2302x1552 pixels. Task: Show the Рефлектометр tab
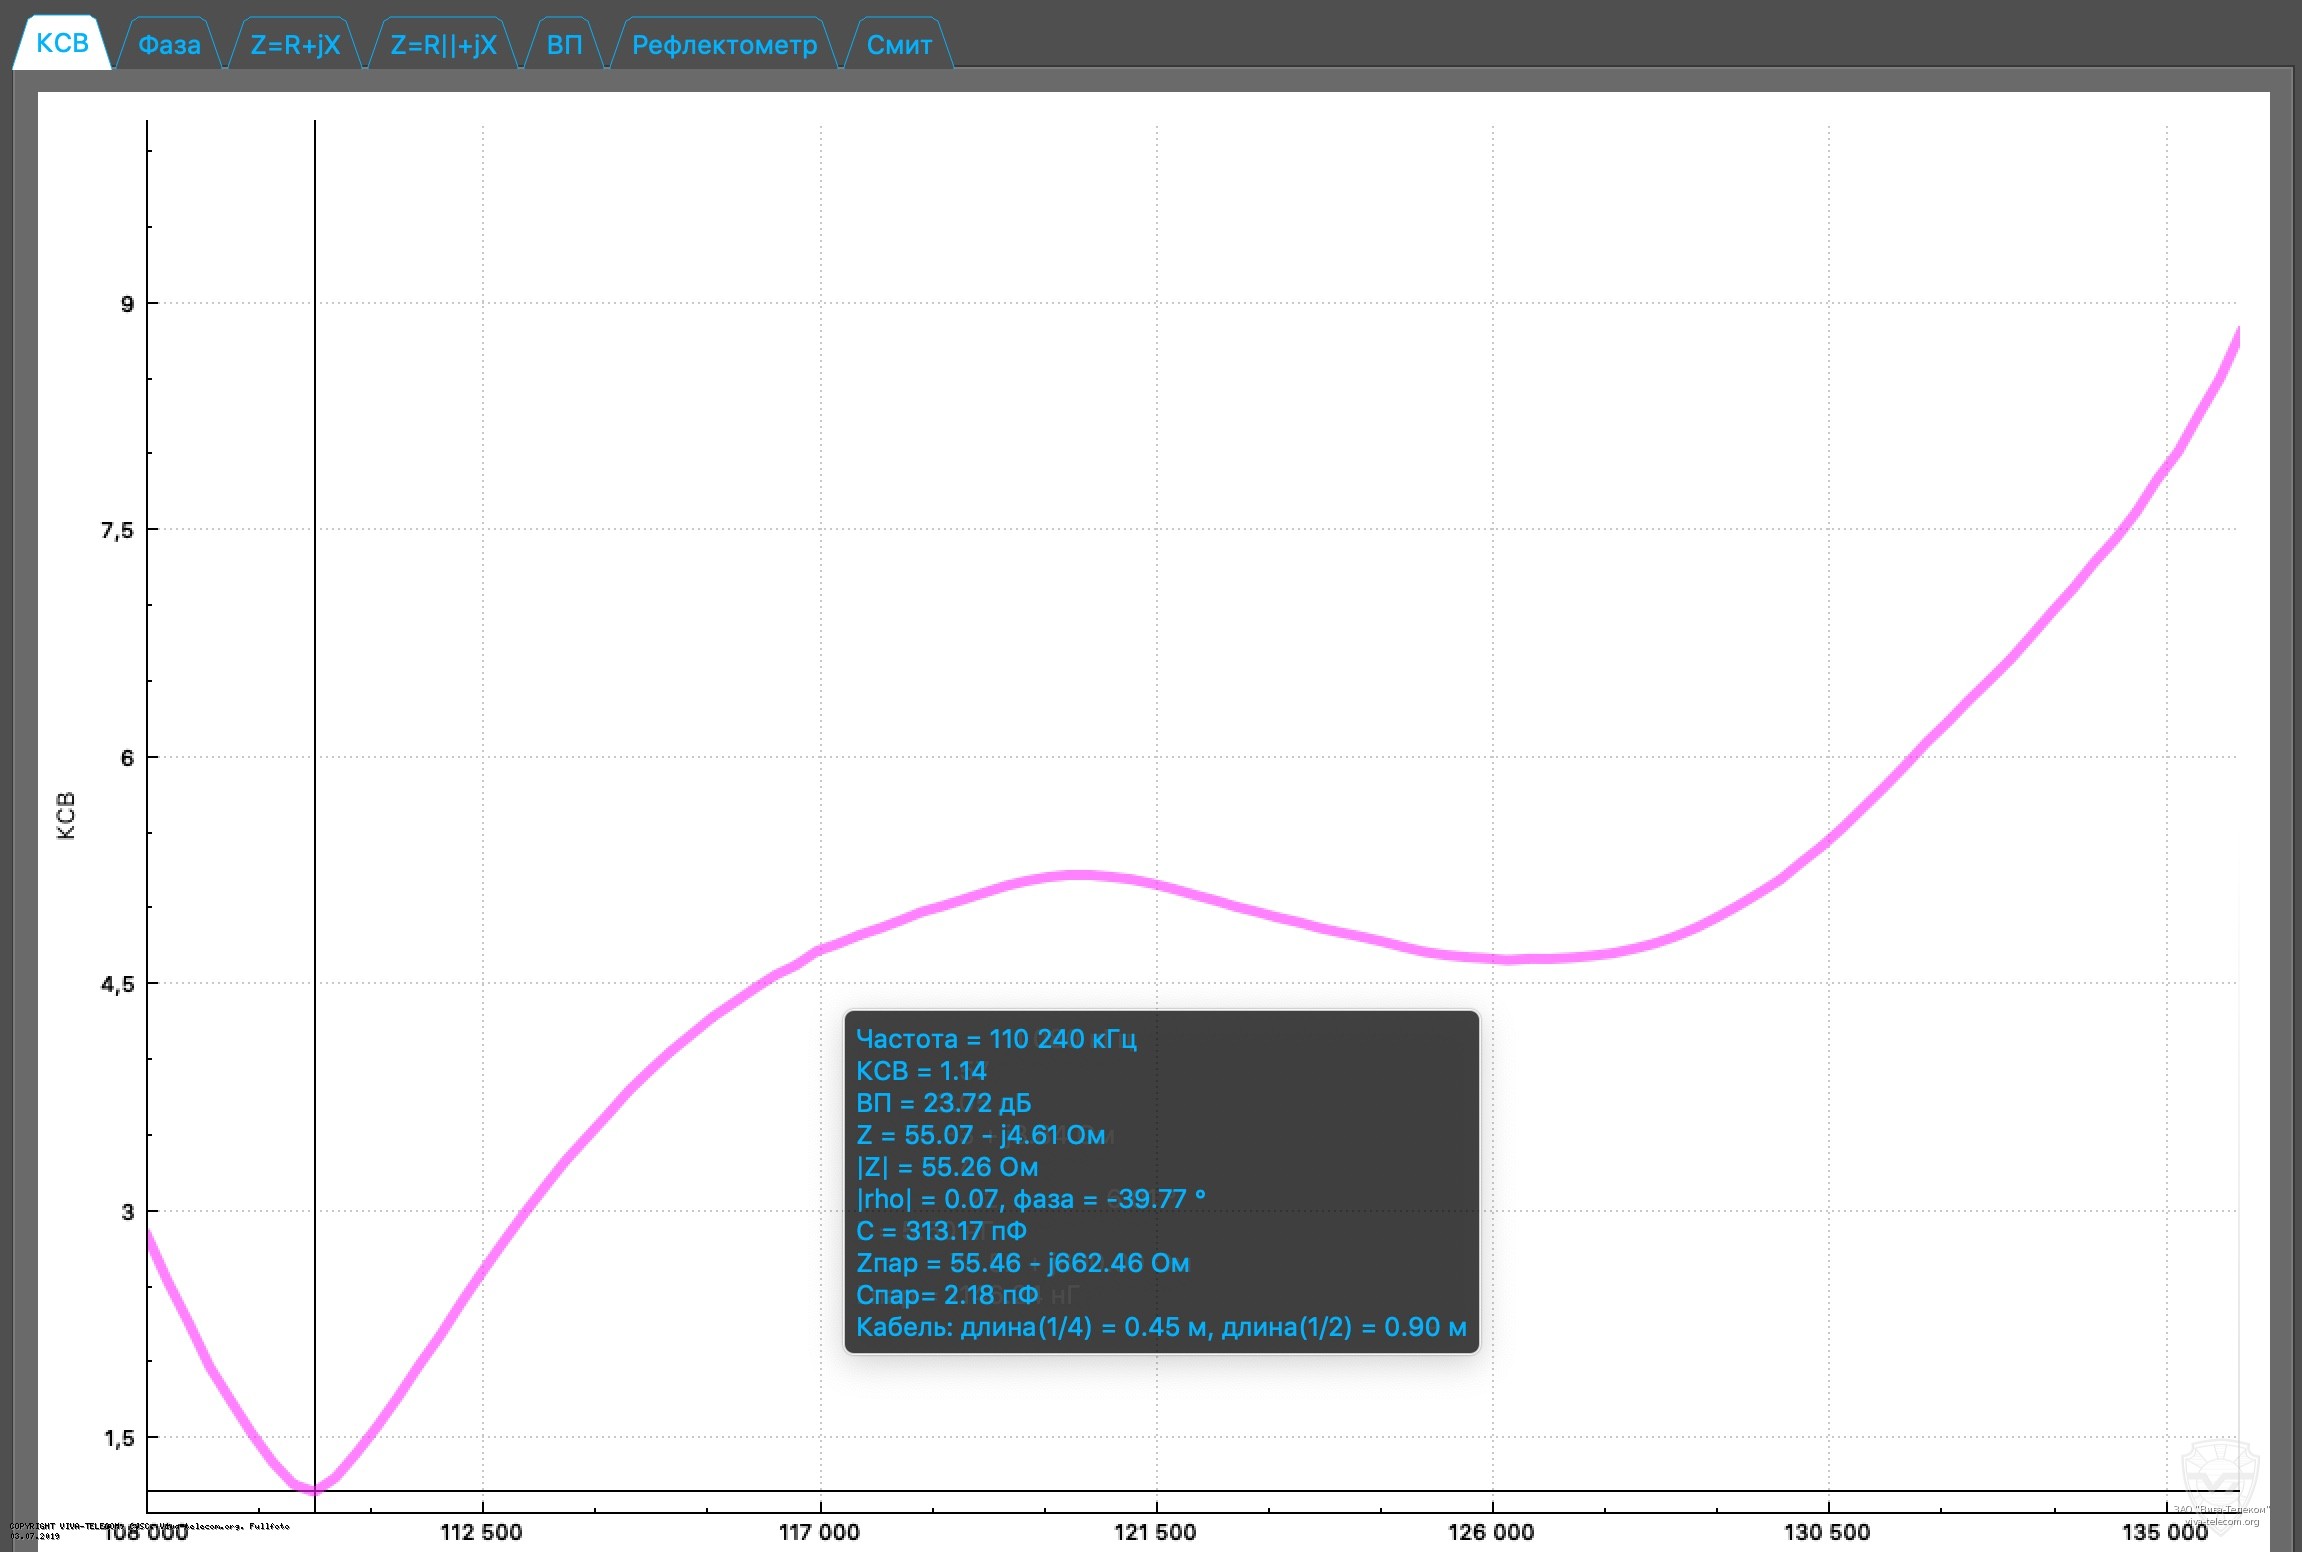point(724,45)
